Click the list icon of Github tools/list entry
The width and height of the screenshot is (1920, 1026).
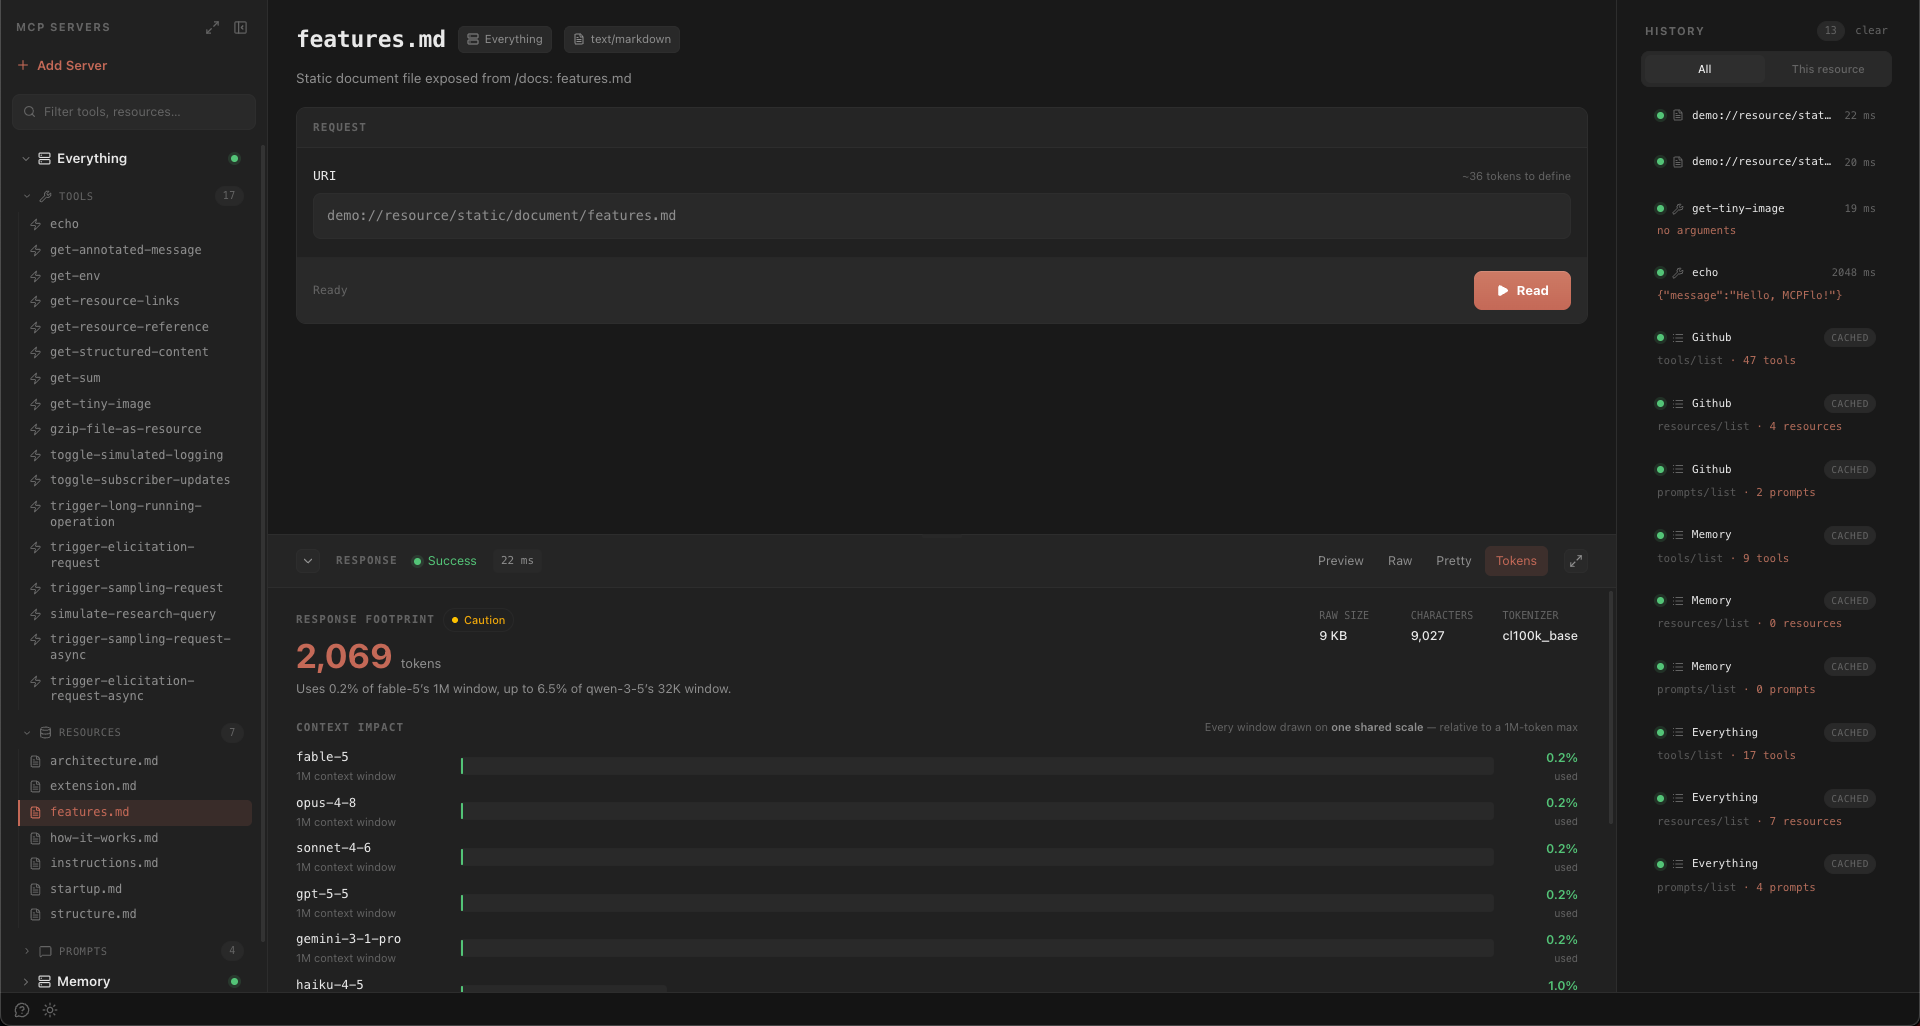pyautogui.click(x=1678, y=338)
